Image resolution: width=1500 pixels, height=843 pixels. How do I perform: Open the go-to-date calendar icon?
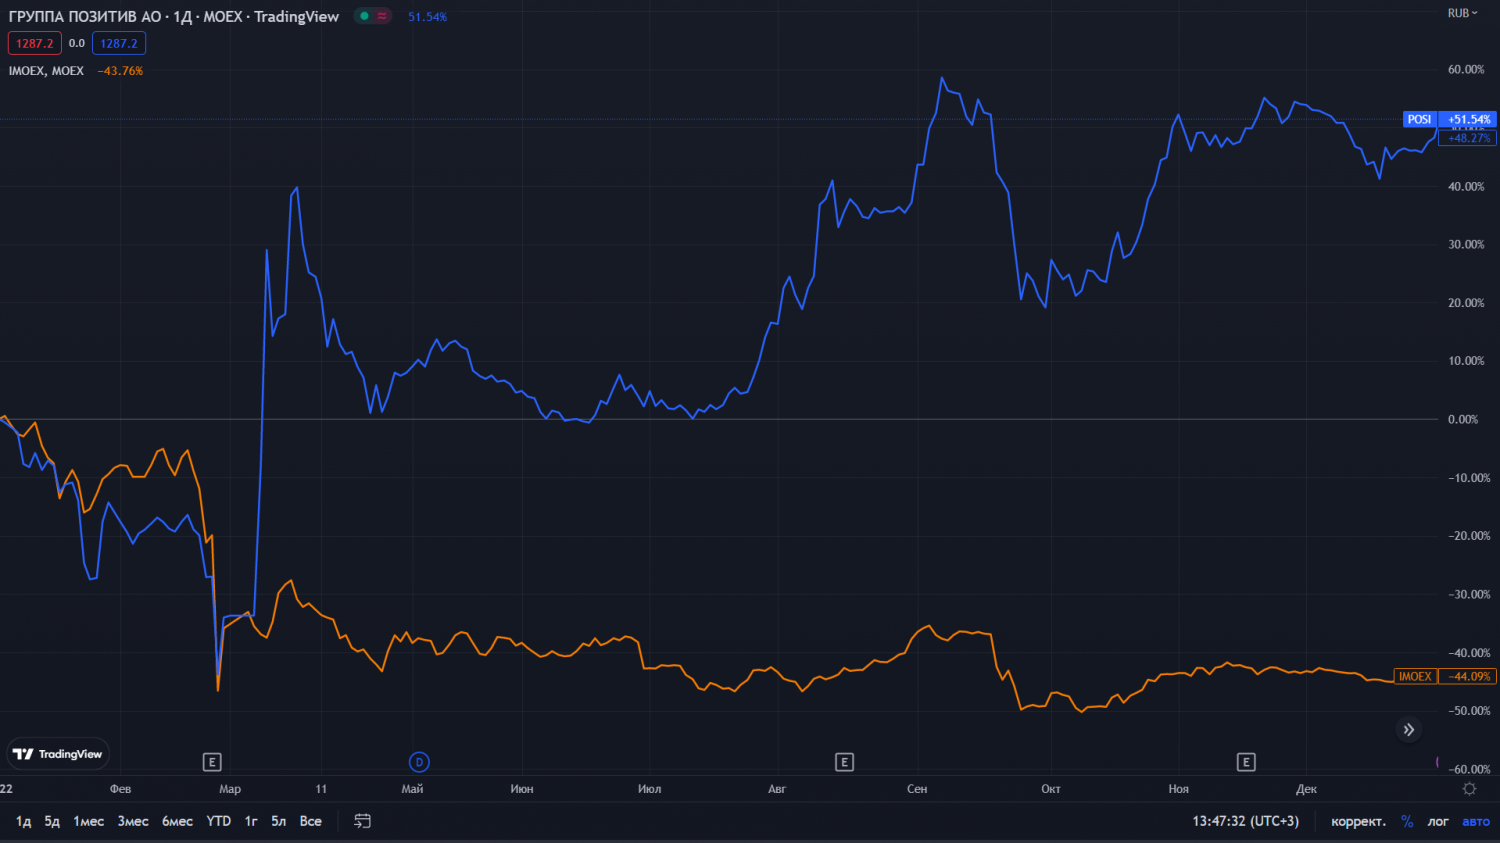(362, 821)
